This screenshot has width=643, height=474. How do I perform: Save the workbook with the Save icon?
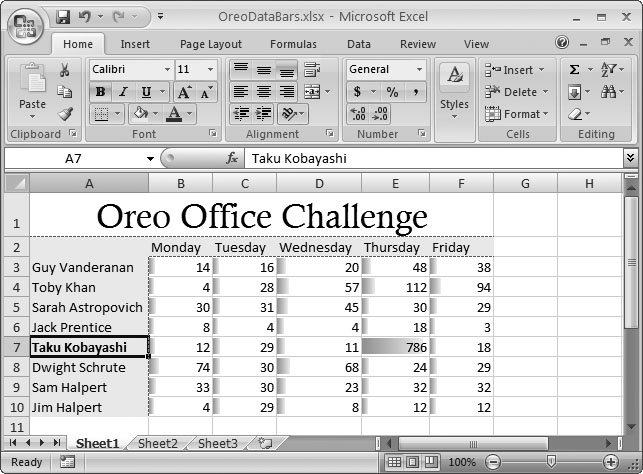(x=63, y=17)
